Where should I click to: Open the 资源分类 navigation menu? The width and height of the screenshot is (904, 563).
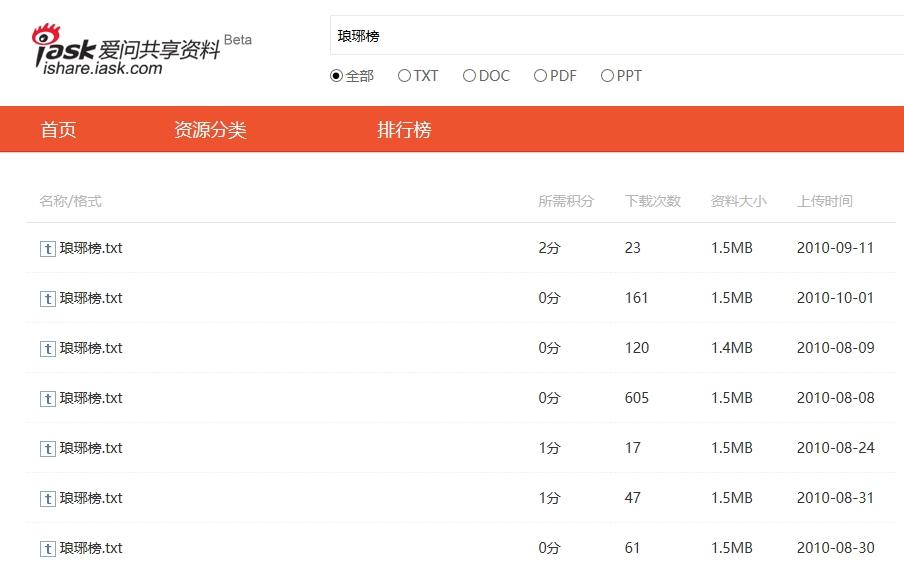pos(210,130)
